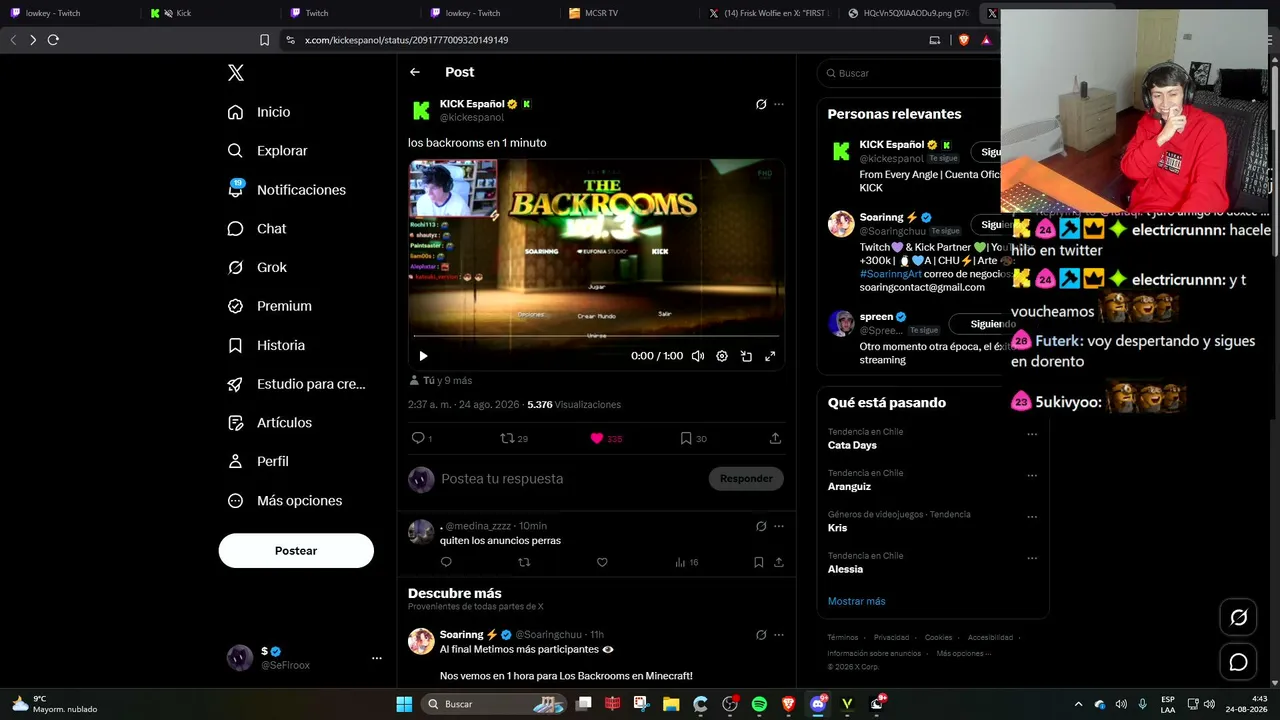
Task: Open picture-in-picture for the video
Action: pos(746,356)
